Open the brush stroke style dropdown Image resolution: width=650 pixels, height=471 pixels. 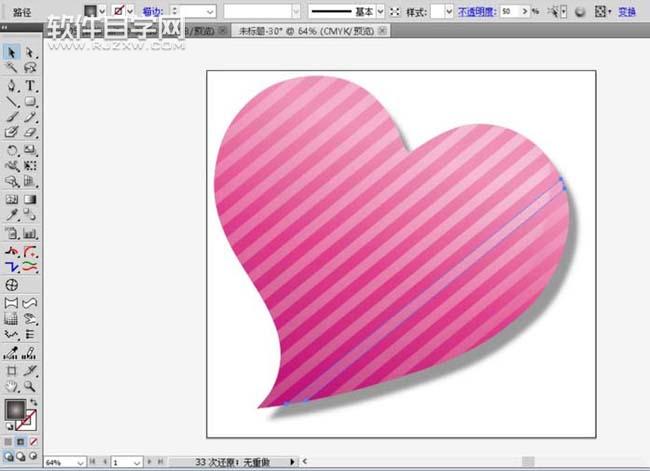coord(380,12)
